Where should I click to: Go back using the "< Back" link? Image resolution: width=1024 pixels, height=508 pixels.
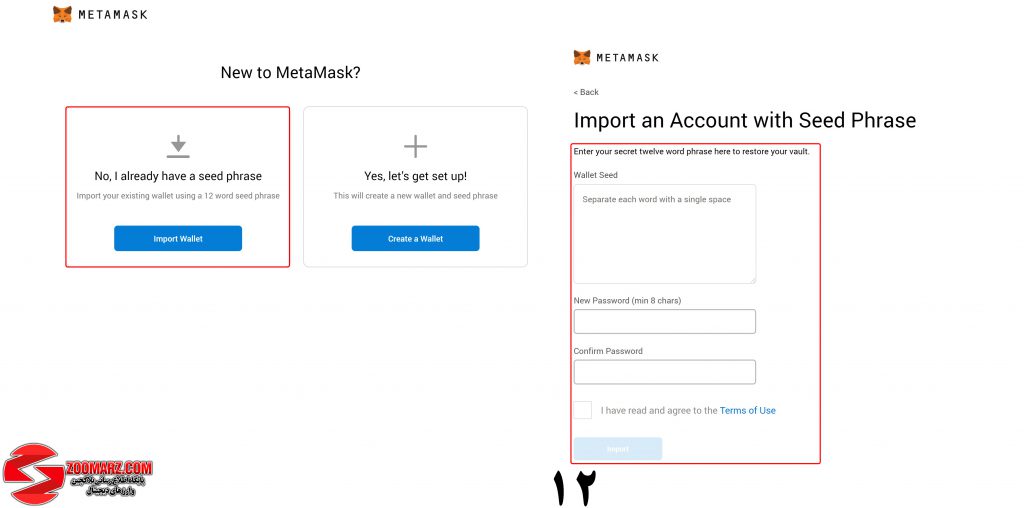[x=586, y=92]
